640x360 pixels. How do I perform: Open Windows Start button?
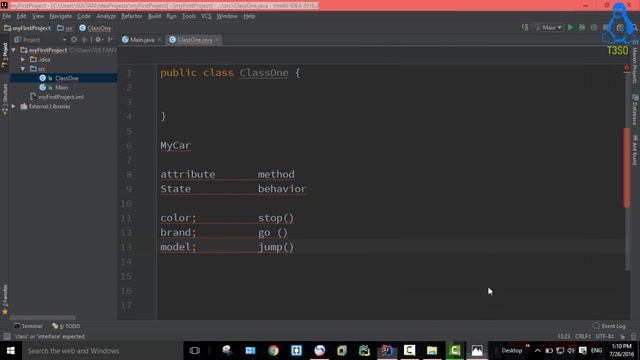pos(11,351)
